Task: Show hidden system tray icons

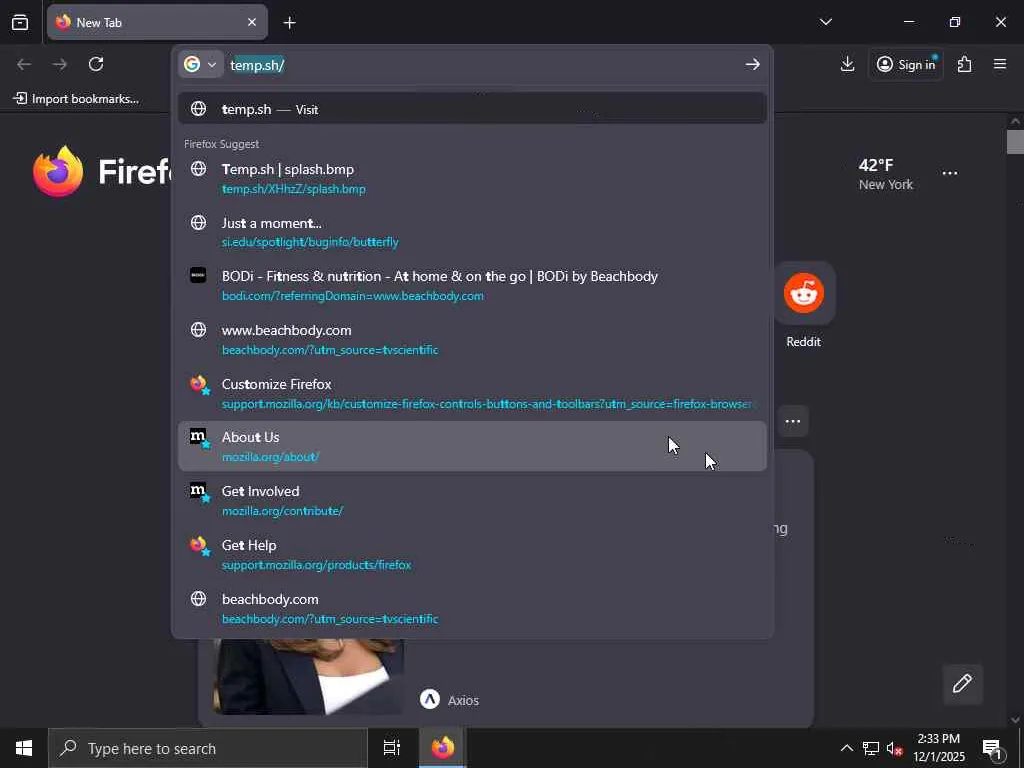Action: [846, 748]
